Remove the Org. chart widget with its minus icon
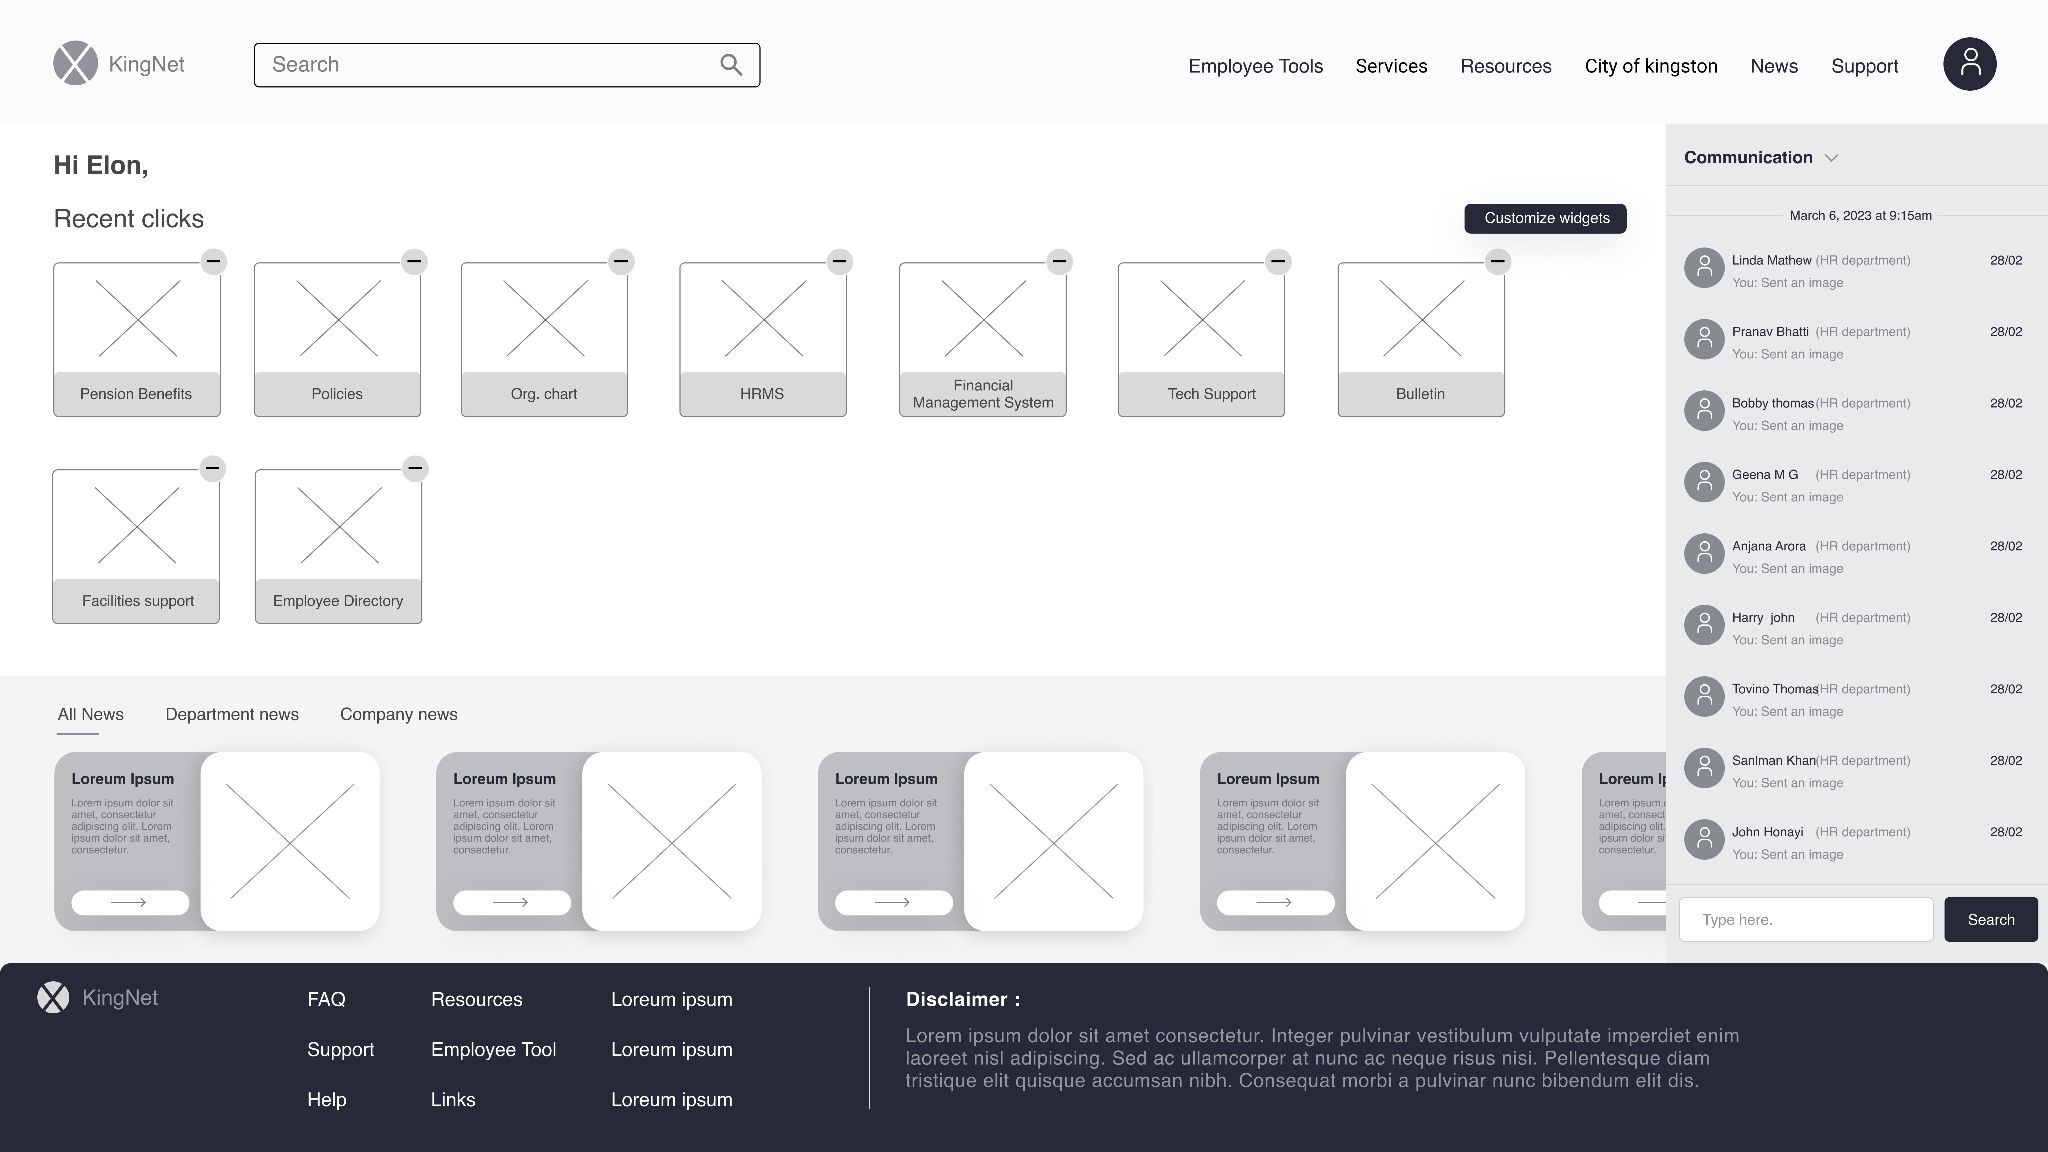Viewport: 2048px width, 1152px height. coord(621,262)
